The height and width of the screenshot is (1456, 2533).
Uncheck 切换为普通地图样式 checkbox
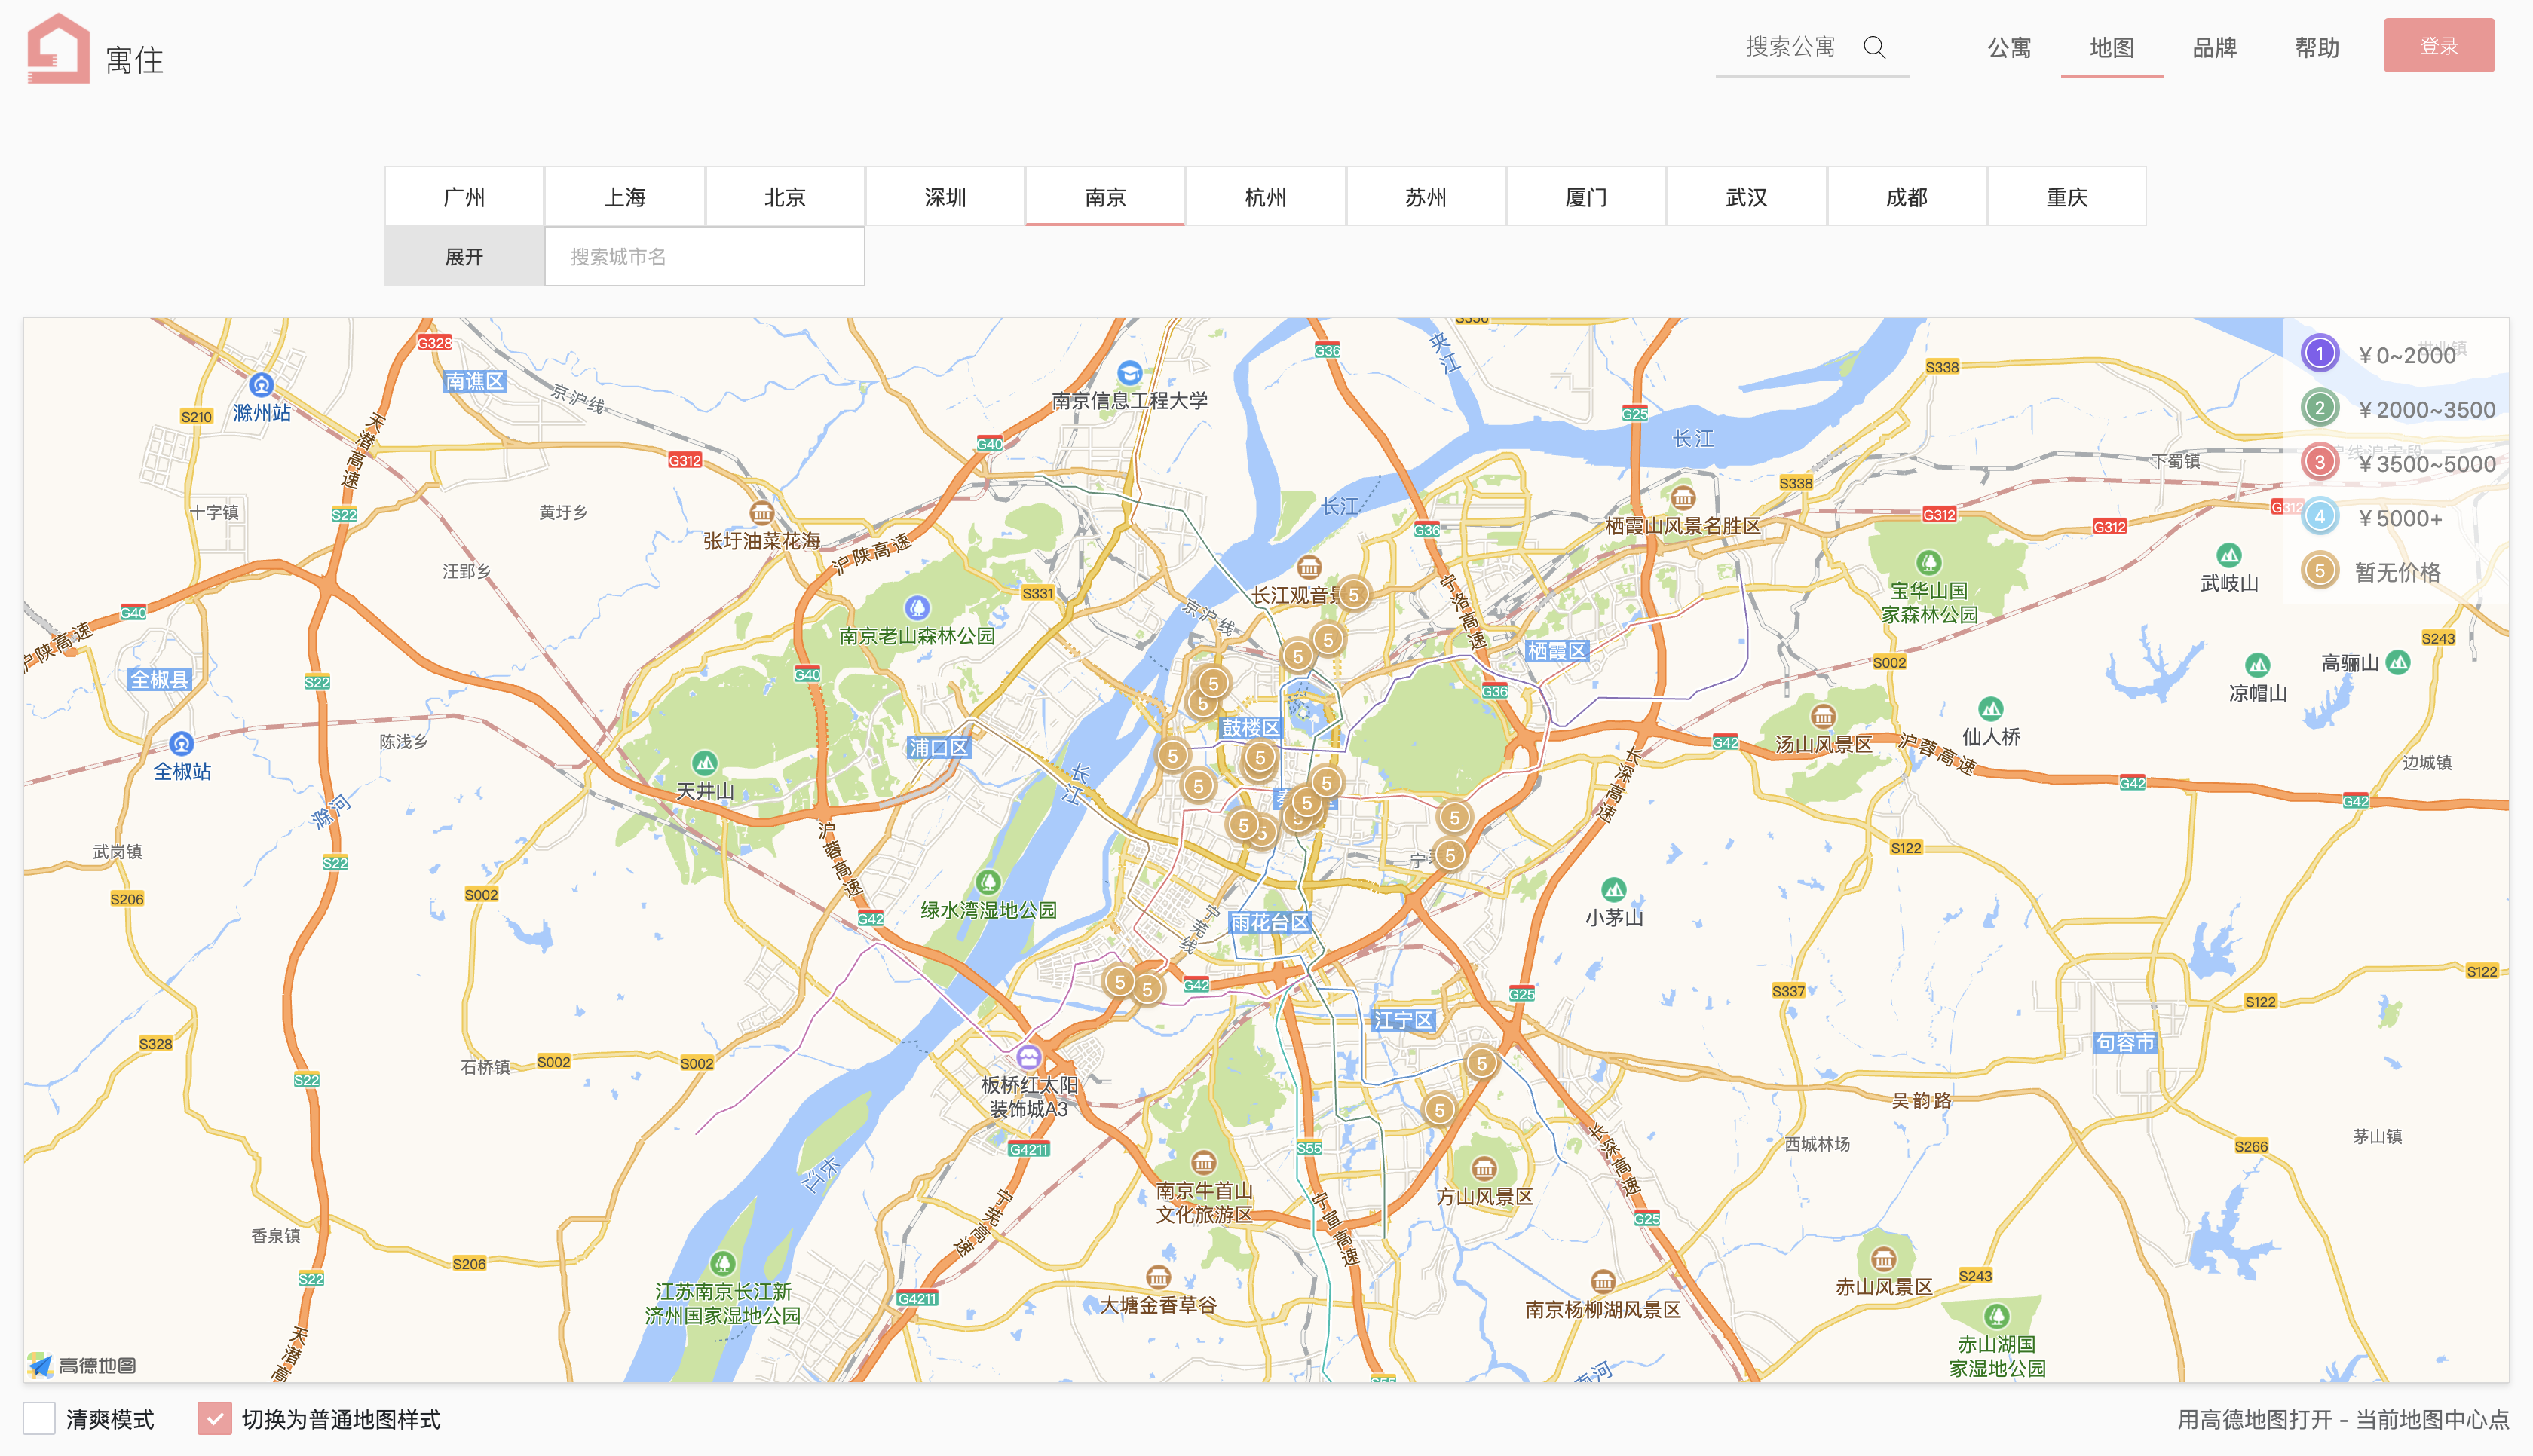214,1418
